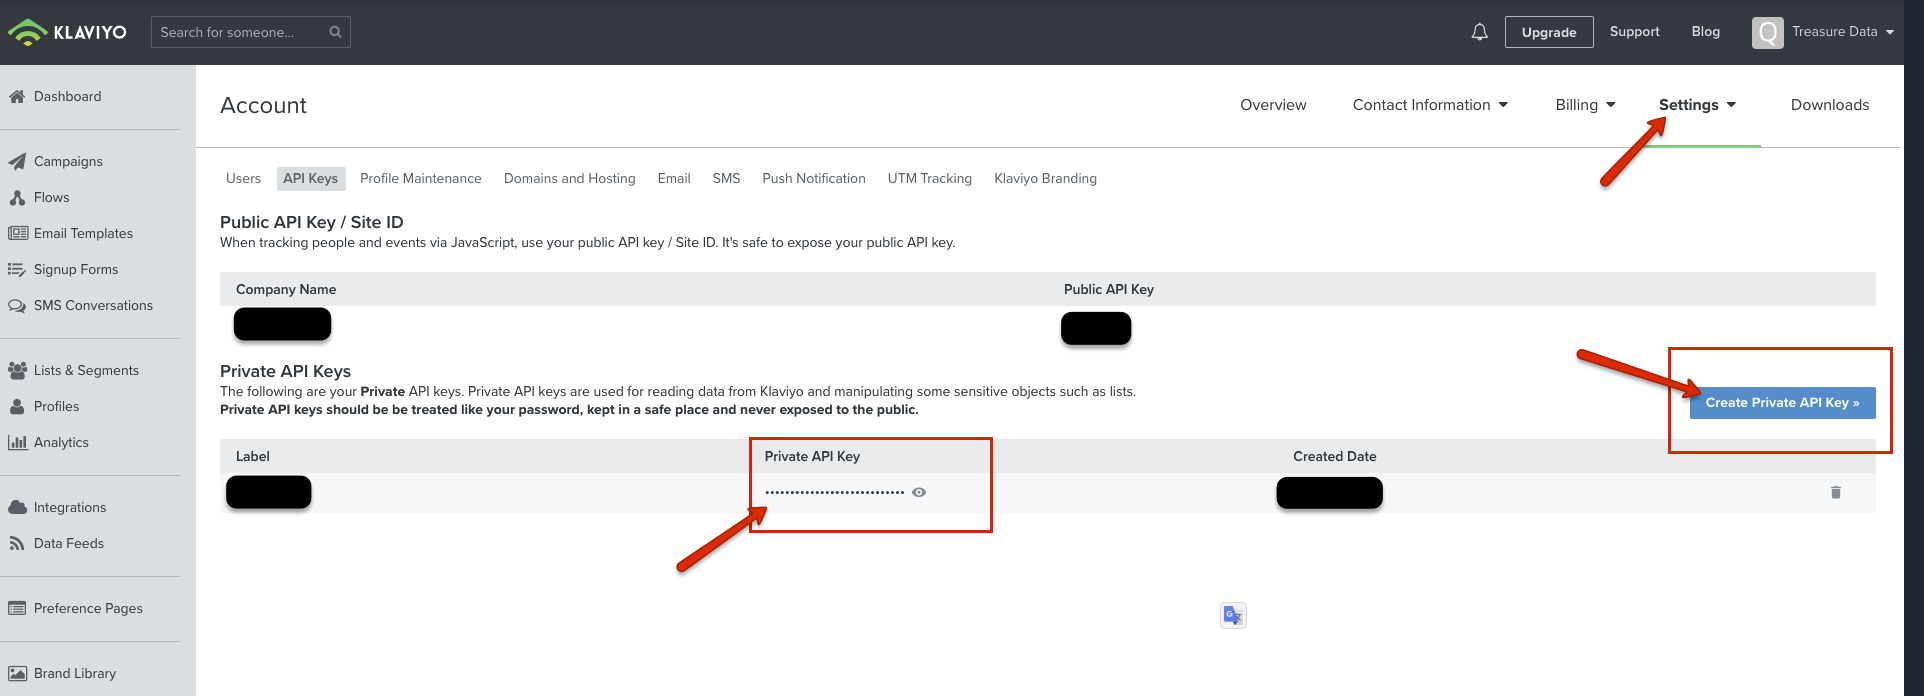The width and height of the screenshot is (1924, 696).
Task: Go to Lists & Segments
Action: click(x=85, y=370)
